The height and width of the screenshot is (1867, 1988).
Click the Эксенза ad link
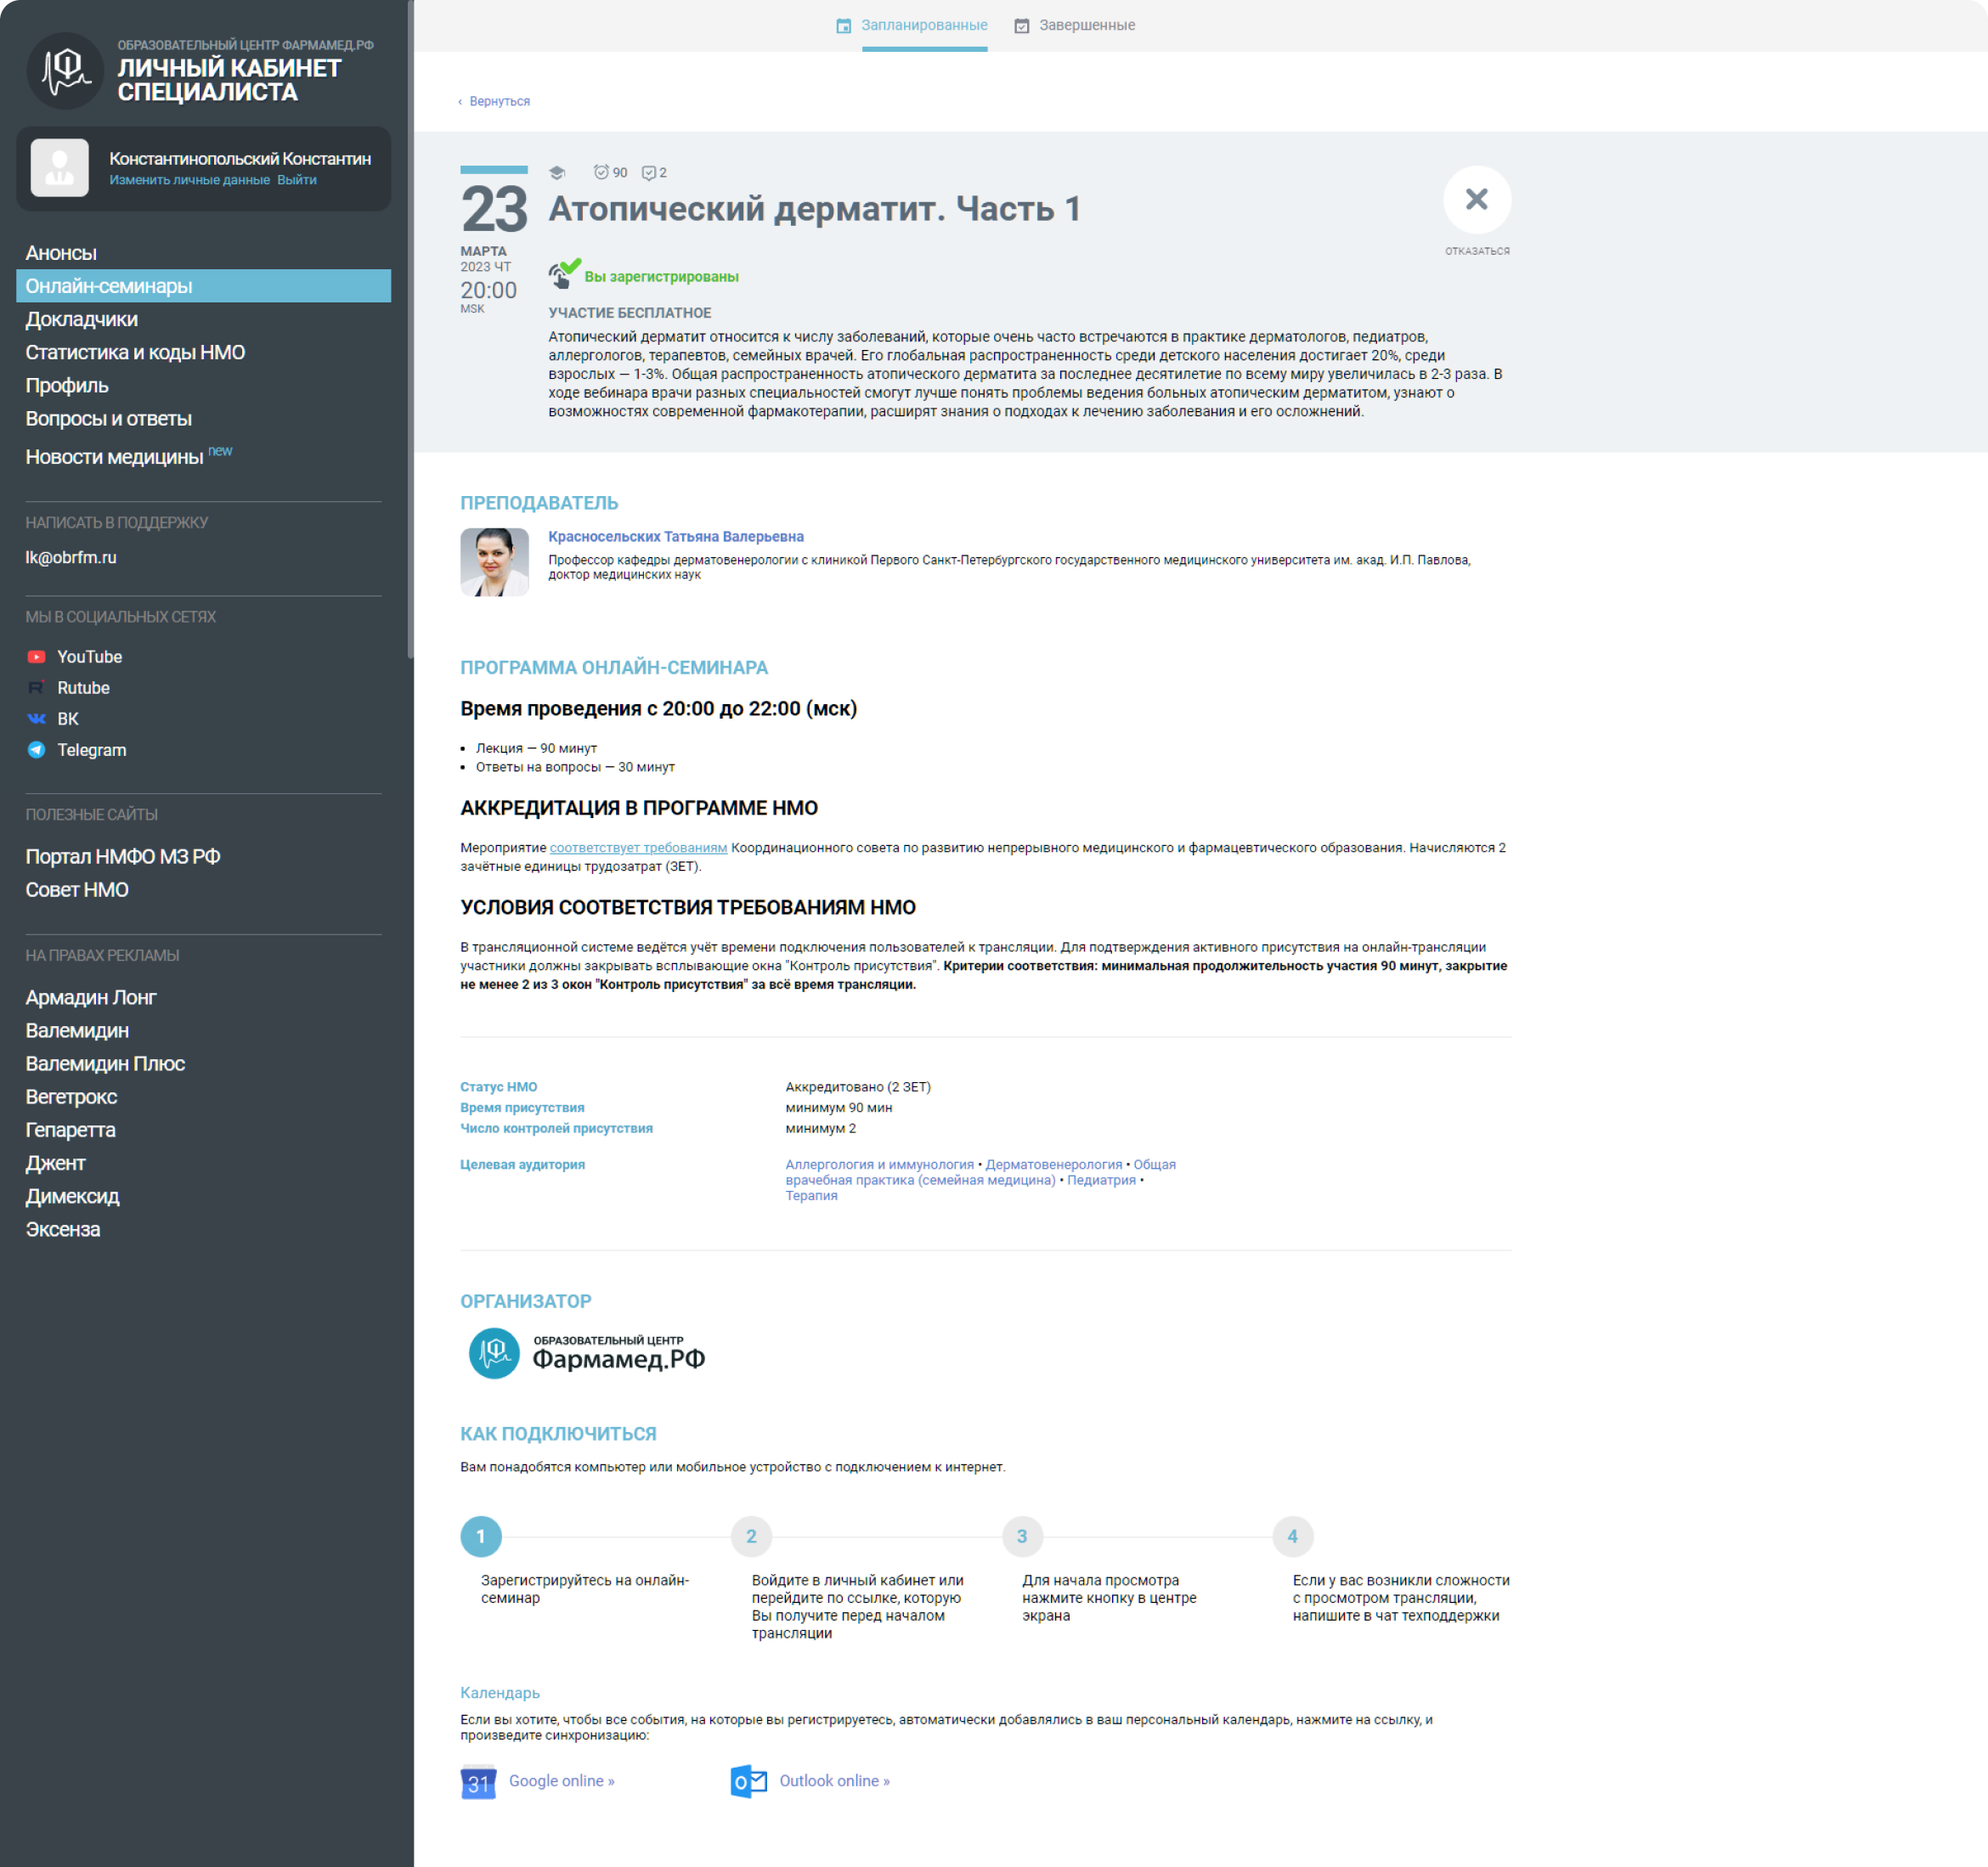tap(63, 1228)
